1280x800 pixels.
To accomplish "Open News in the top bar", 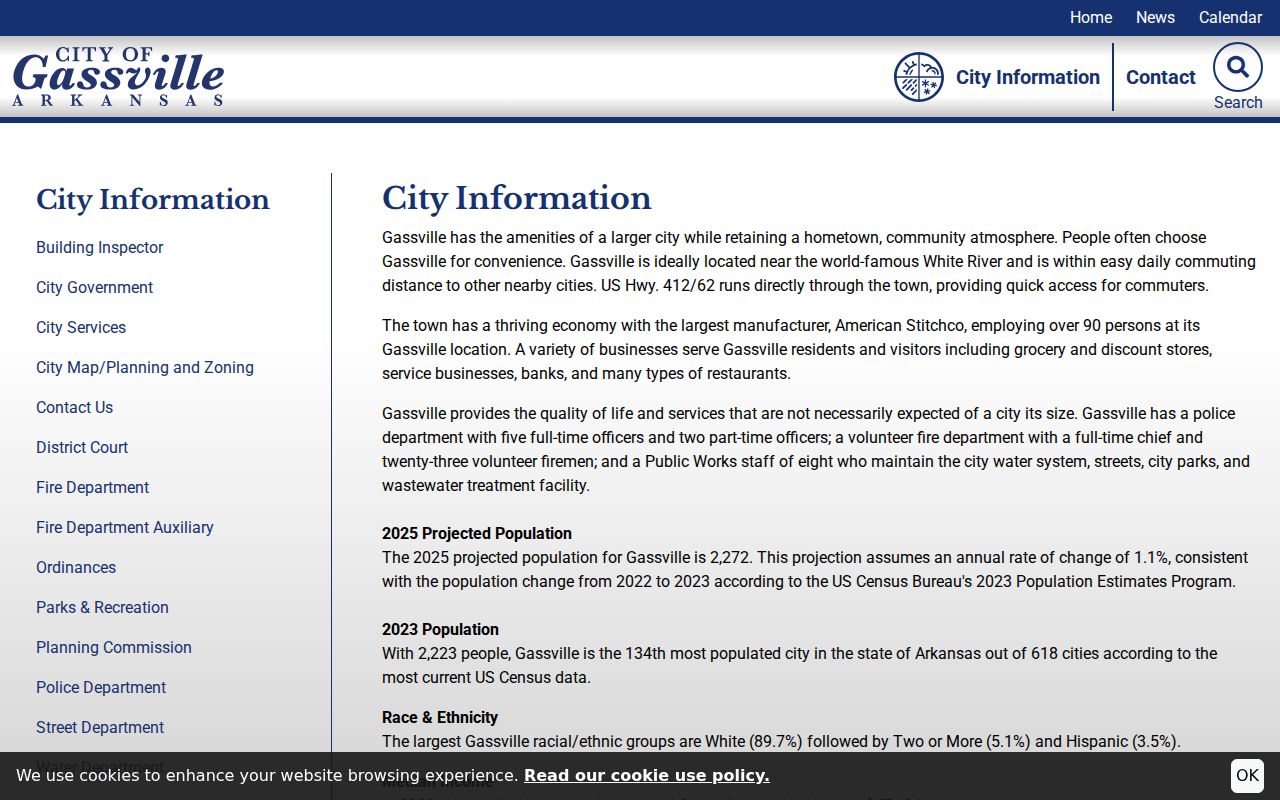I will tap(1155, 17).
